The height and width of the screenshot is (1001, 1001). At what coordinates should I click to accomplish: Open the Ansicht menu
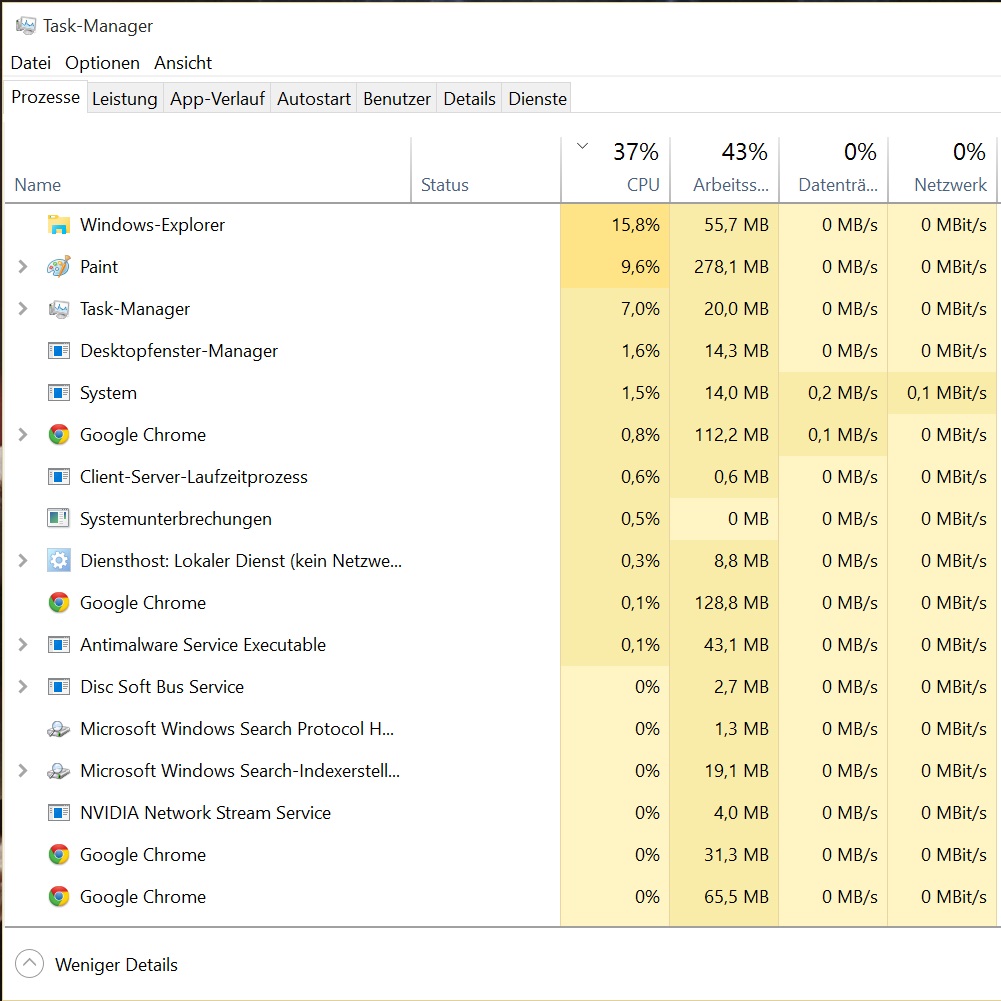183,63
